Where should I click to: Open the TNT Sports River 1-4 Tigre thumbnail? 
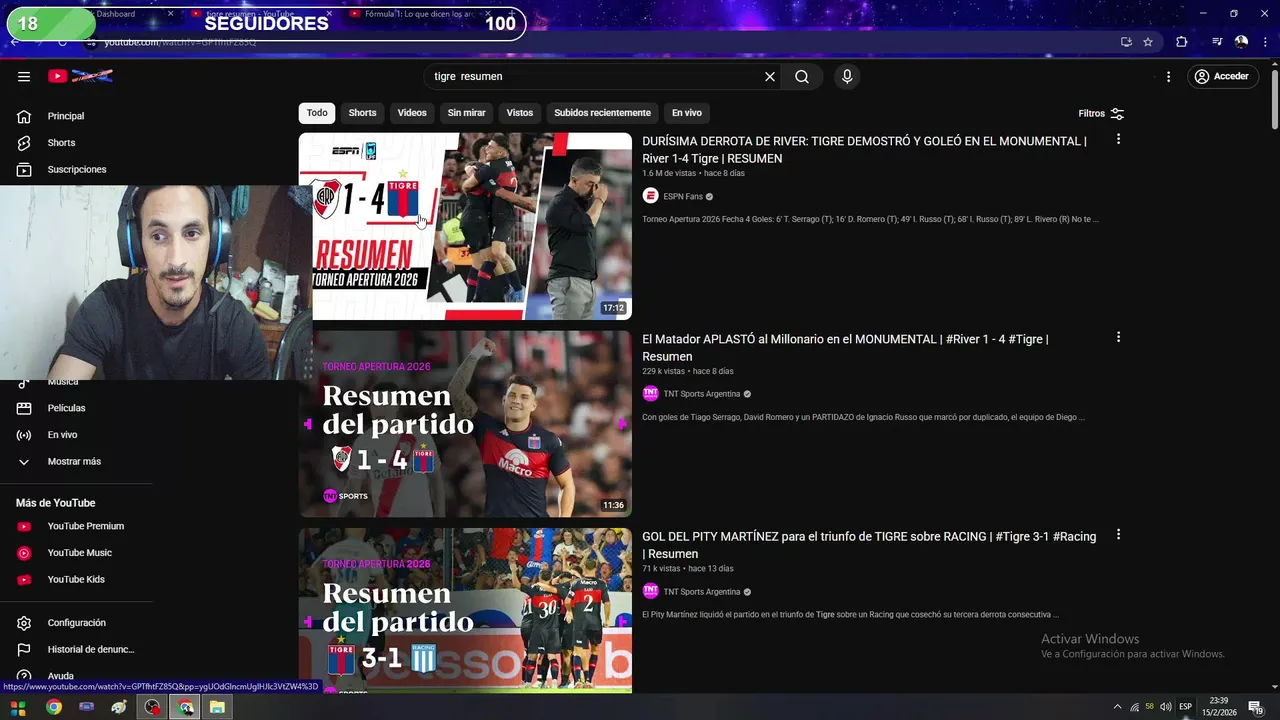[x=465, y=424]
